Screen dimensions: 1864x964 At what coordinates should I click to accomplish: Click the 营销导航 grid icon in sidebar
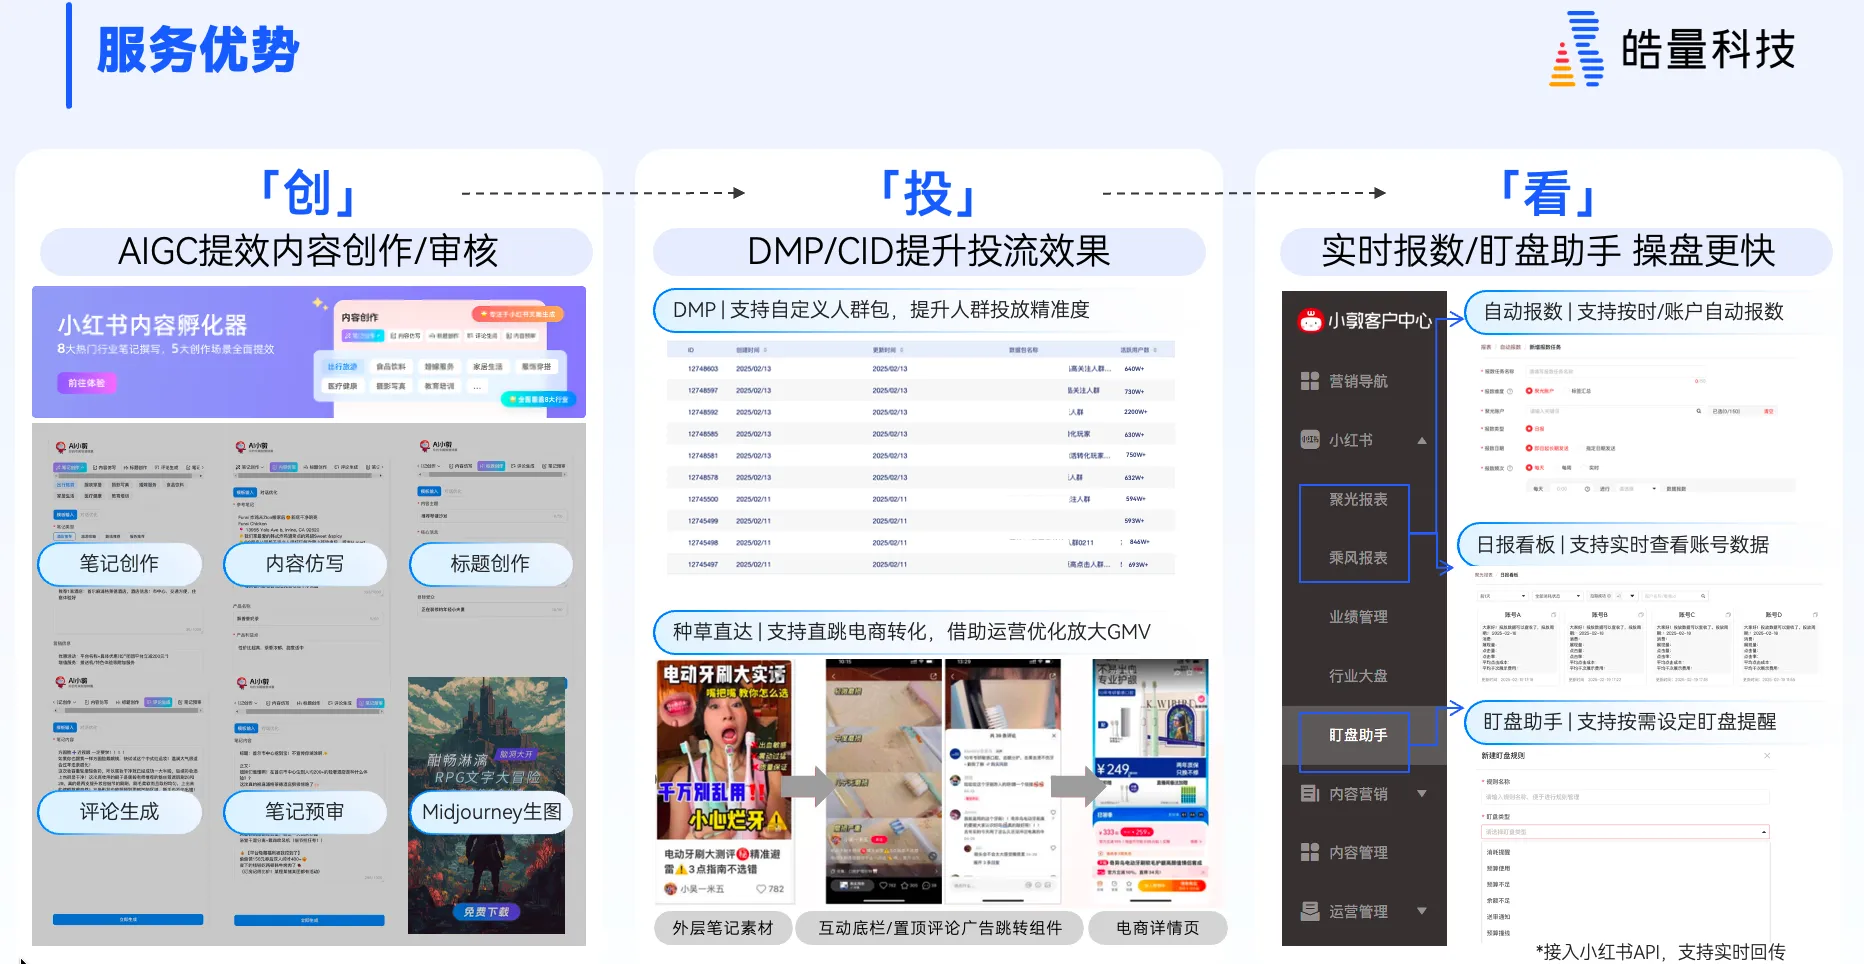[x=1310, y=381]
